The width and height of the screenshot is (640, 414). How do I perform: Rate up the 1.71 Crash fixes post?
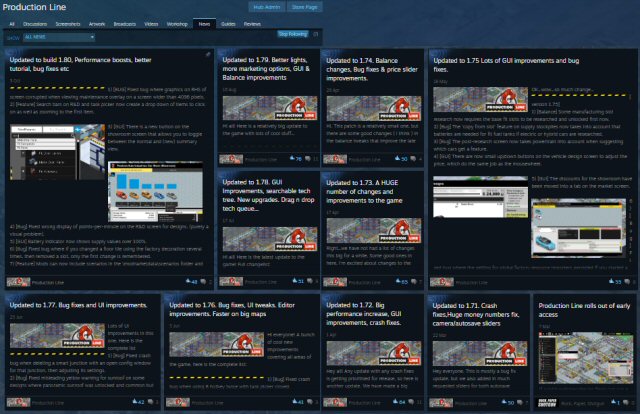pyautogui.click(x=504, y=402)
